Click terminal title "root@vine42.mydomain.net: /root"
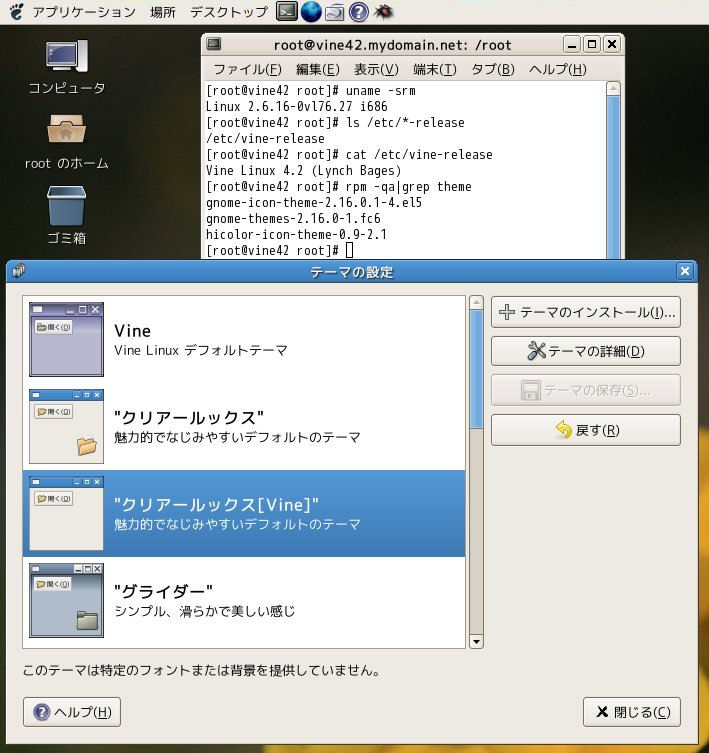709x753 pixels. (x=392, y=45)
